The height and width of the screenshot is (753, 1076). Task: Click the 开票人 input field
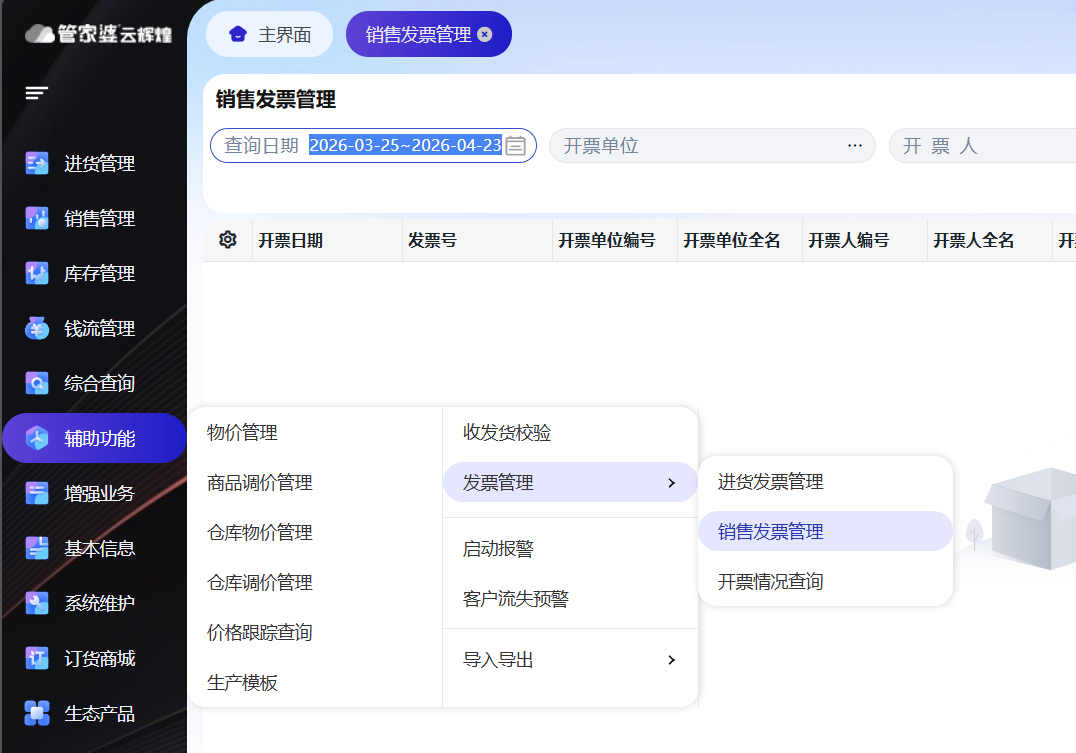tap(983, 146)
